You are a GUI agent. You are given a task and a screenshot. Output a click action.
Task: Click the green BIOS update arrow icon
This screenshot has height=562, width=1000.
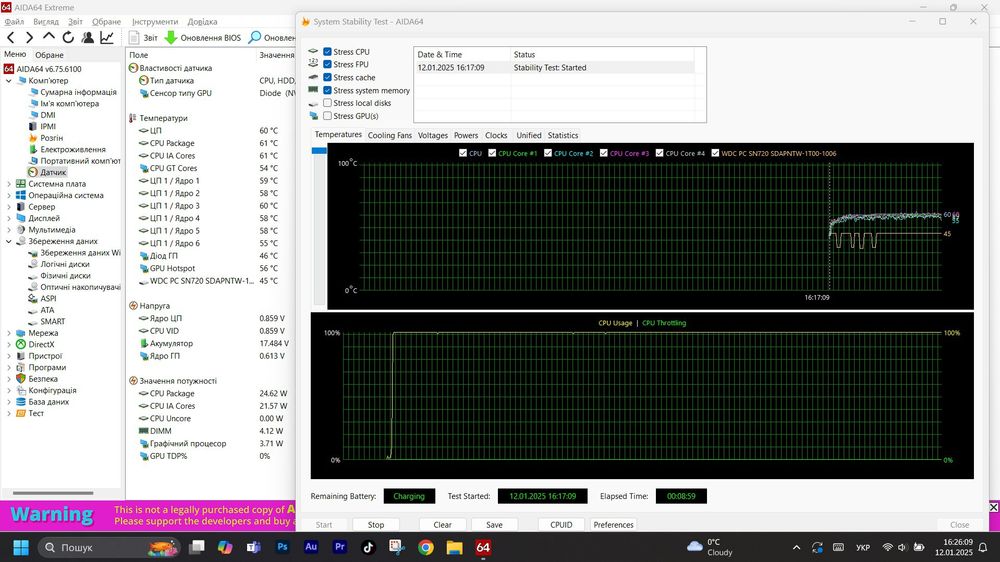[x=170, y=38]
